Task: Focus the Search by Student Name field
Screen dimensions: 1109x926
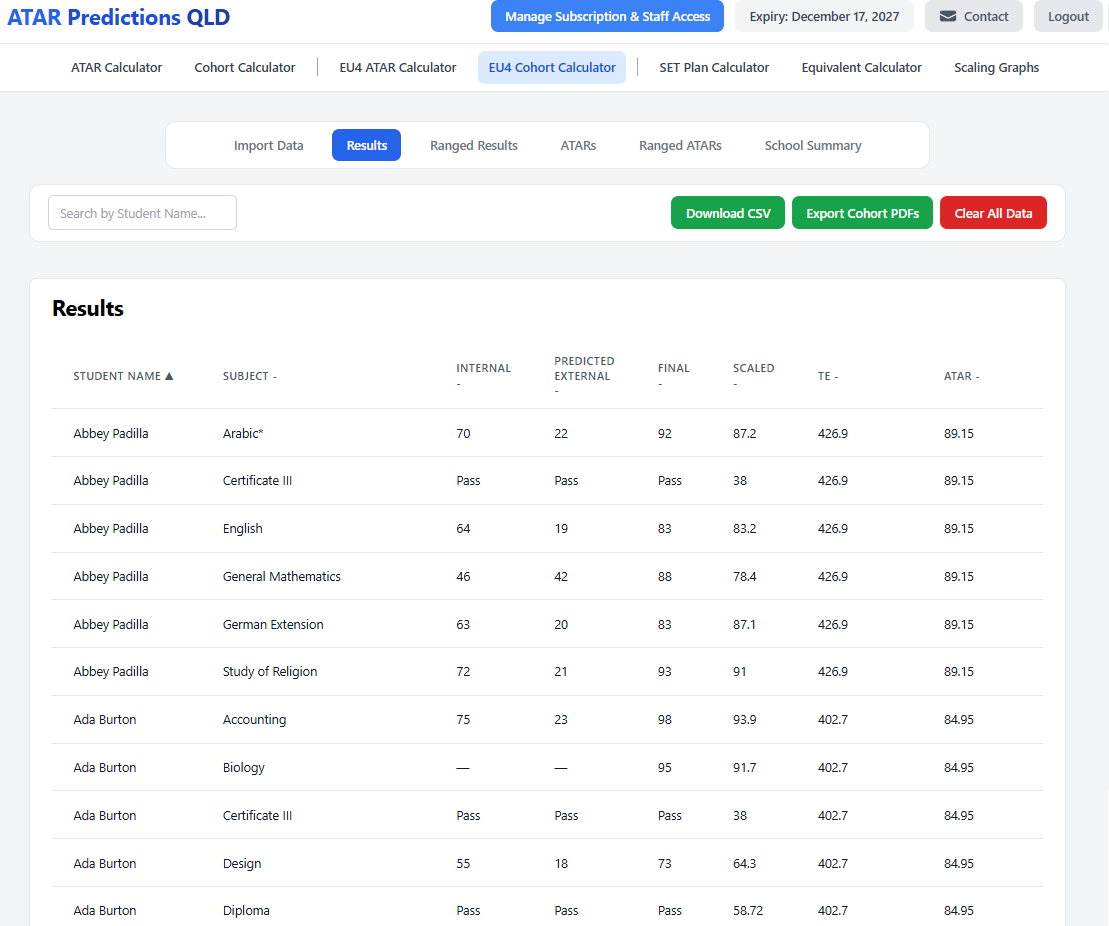Action: (x=142, y=213)
